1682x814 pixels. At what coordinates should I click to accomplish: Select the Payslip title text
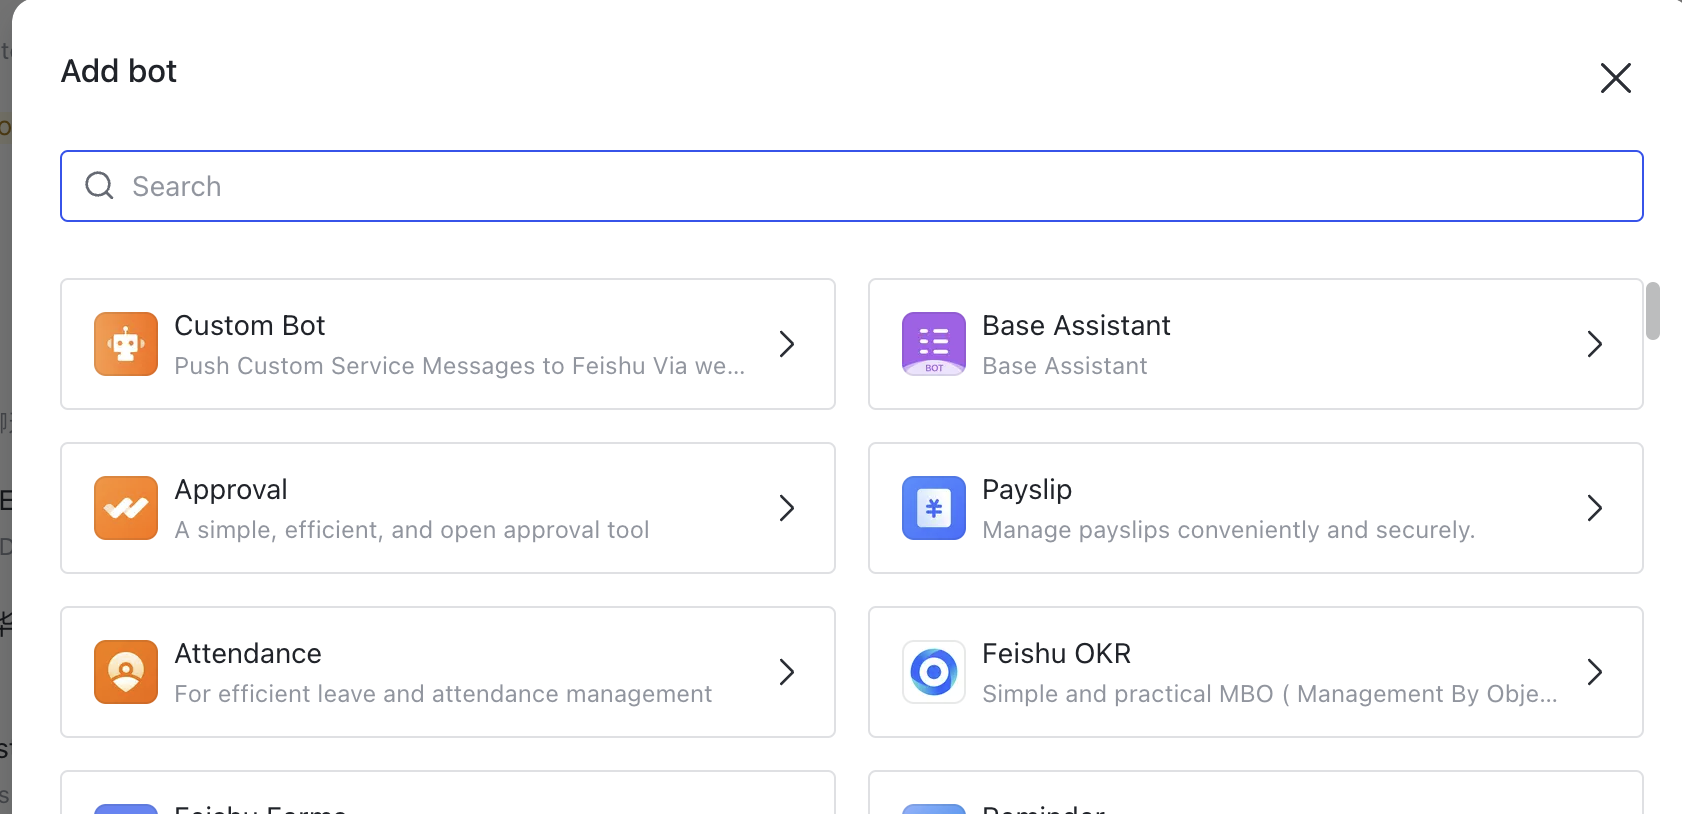coord(1027,490)
